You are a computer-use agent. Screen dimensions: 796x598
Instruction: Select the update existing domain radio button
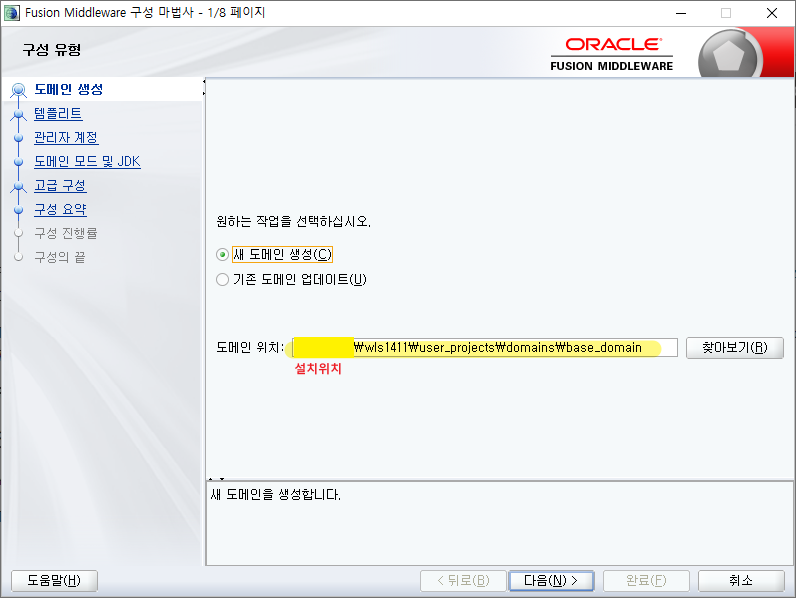click(222, 279)
